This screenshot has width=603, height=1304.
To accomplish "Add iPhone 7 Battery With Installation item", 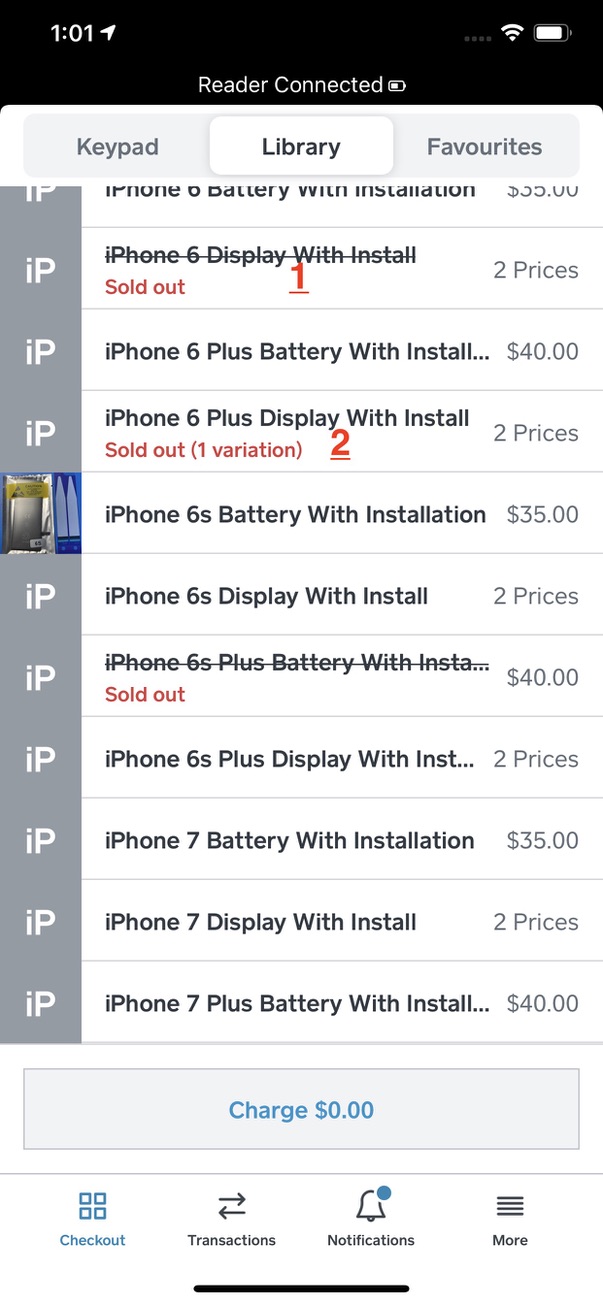I will pos(289,840).
